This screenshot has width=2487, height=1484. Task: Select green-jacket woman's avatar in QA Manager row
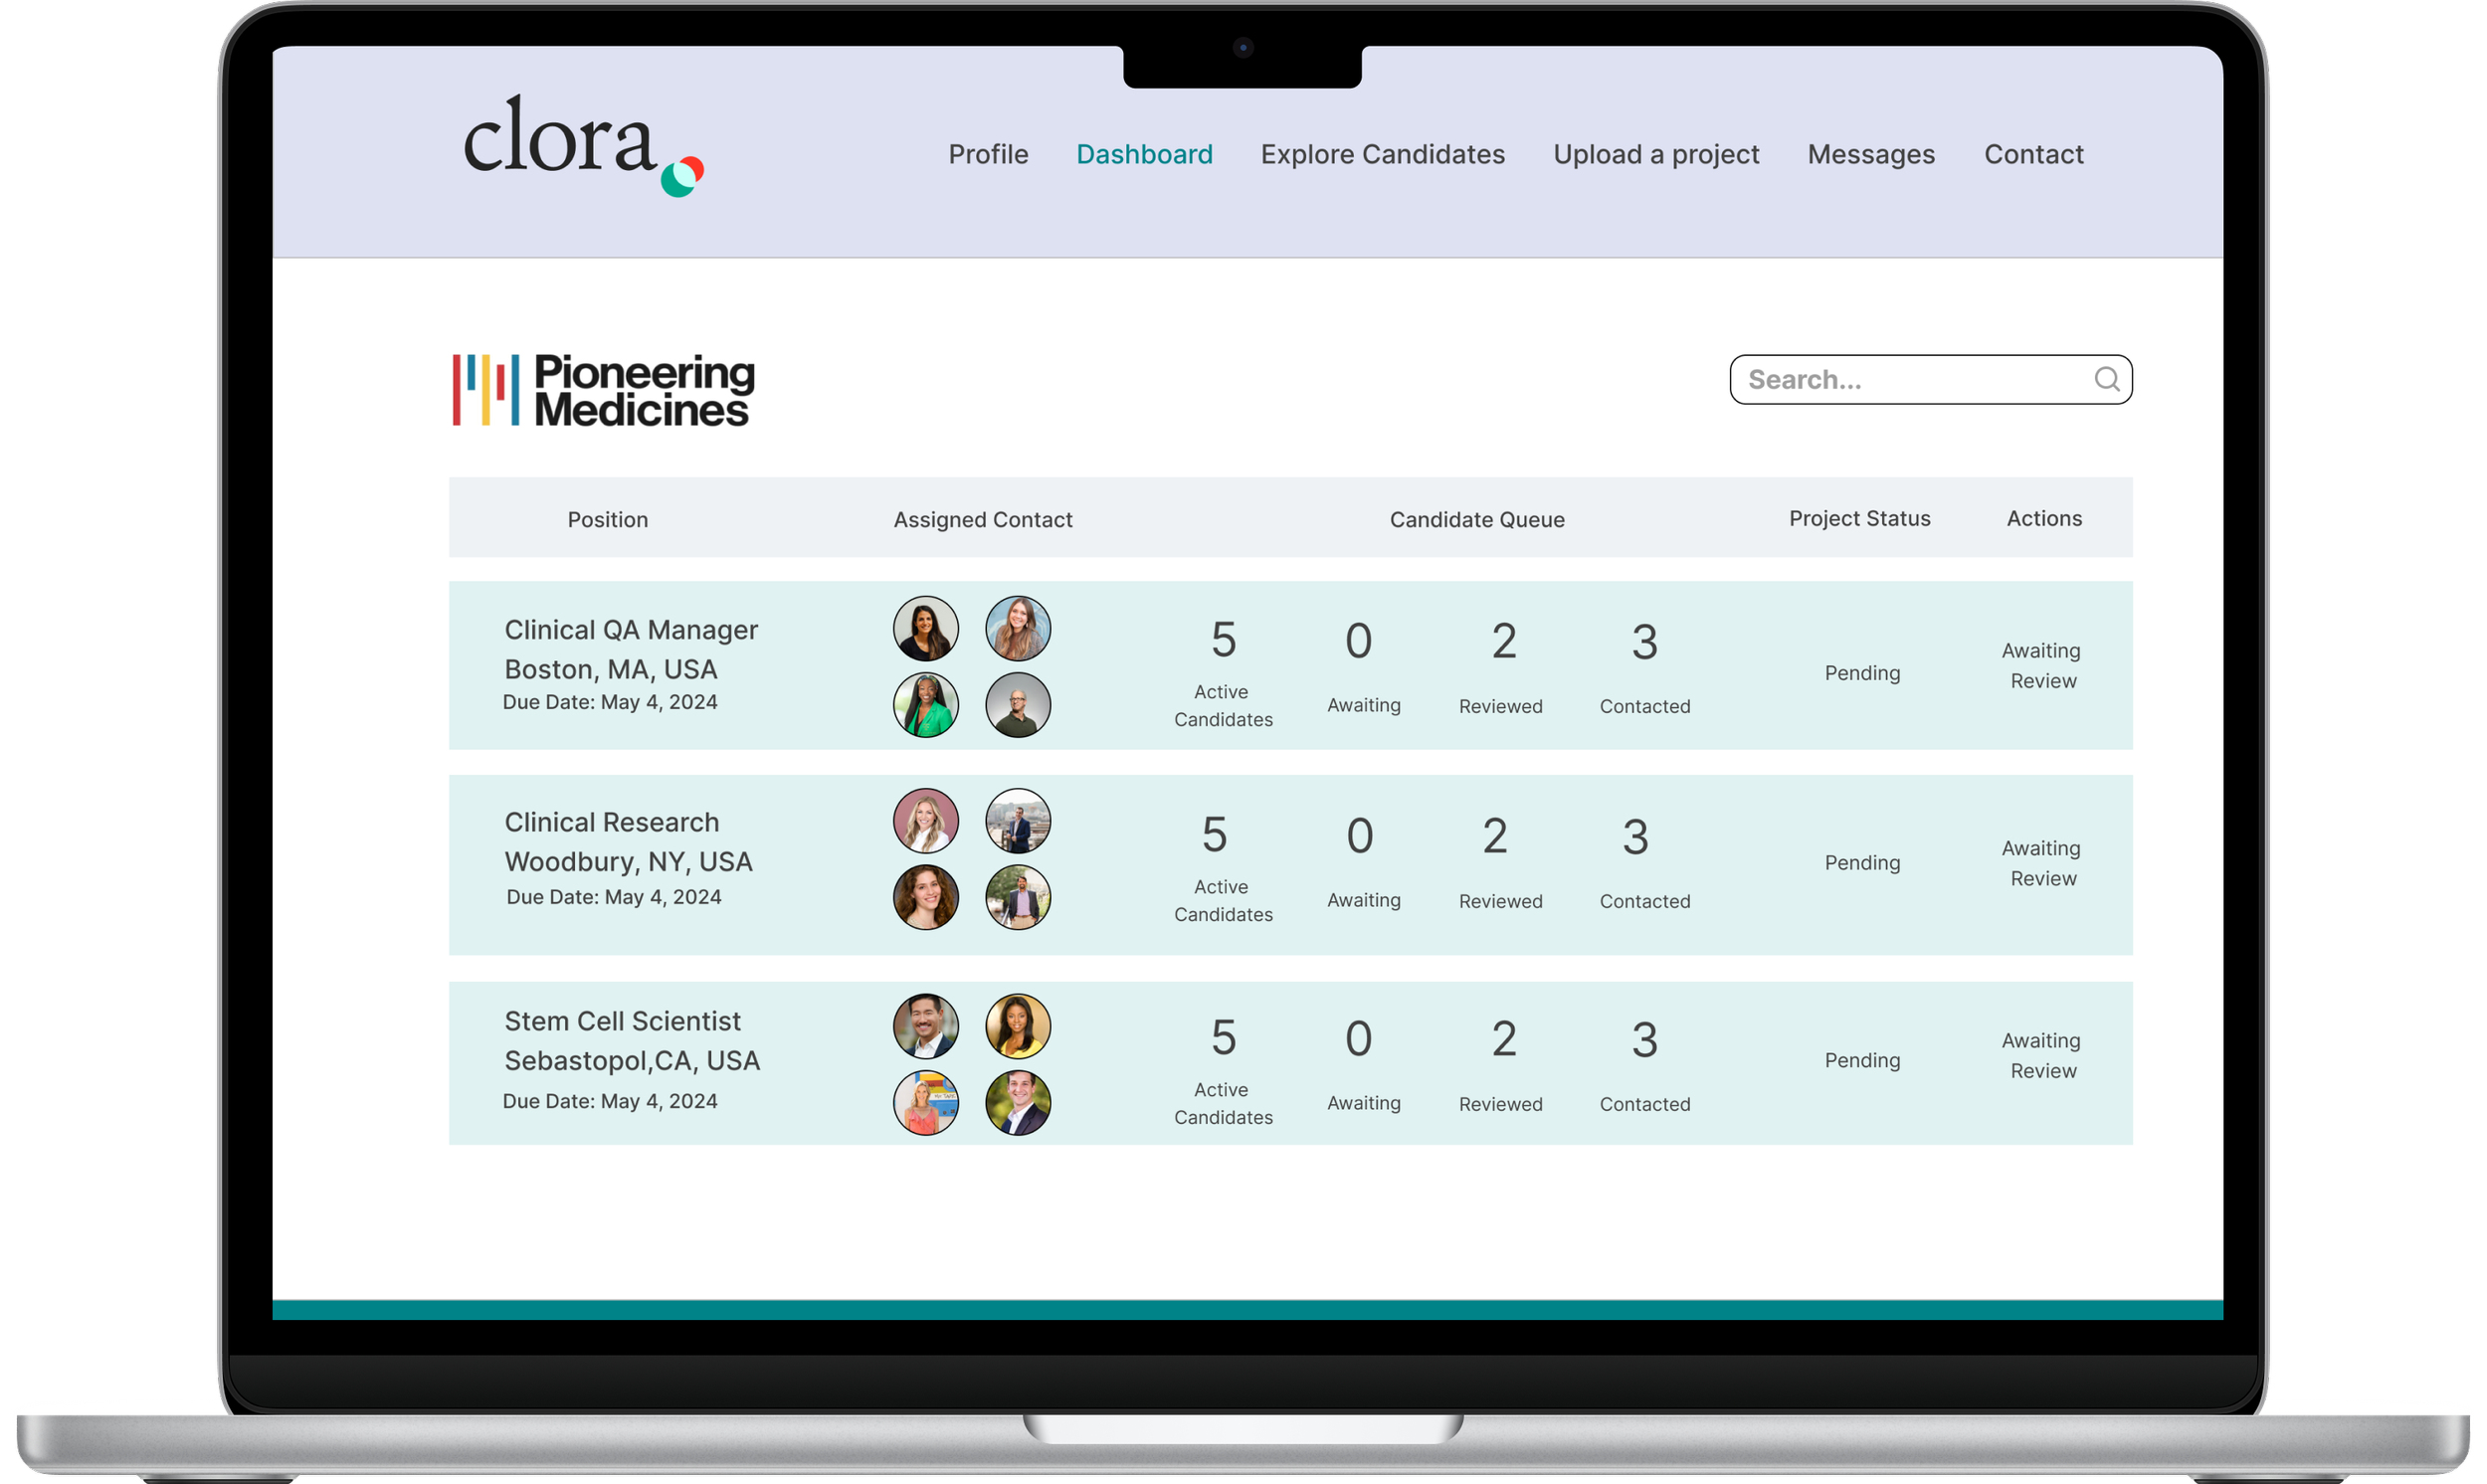[x=925, y=705]
